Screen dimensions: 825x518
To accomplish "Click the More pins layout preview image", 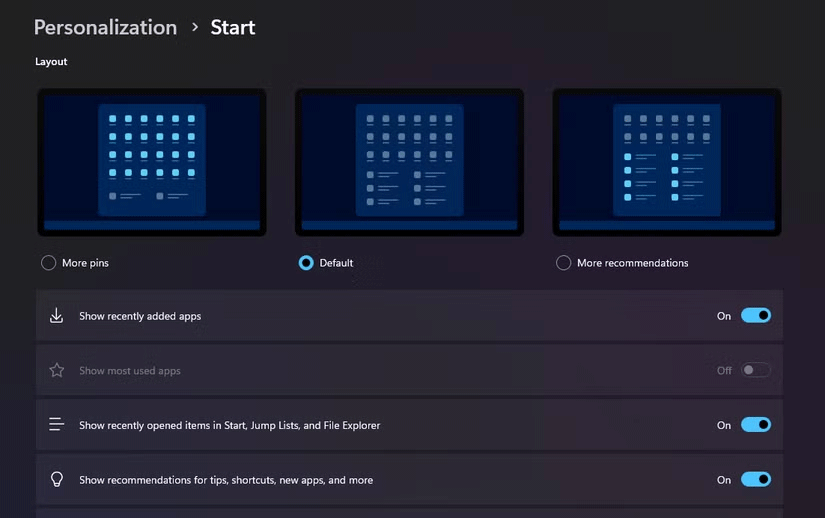I will 152,162.
